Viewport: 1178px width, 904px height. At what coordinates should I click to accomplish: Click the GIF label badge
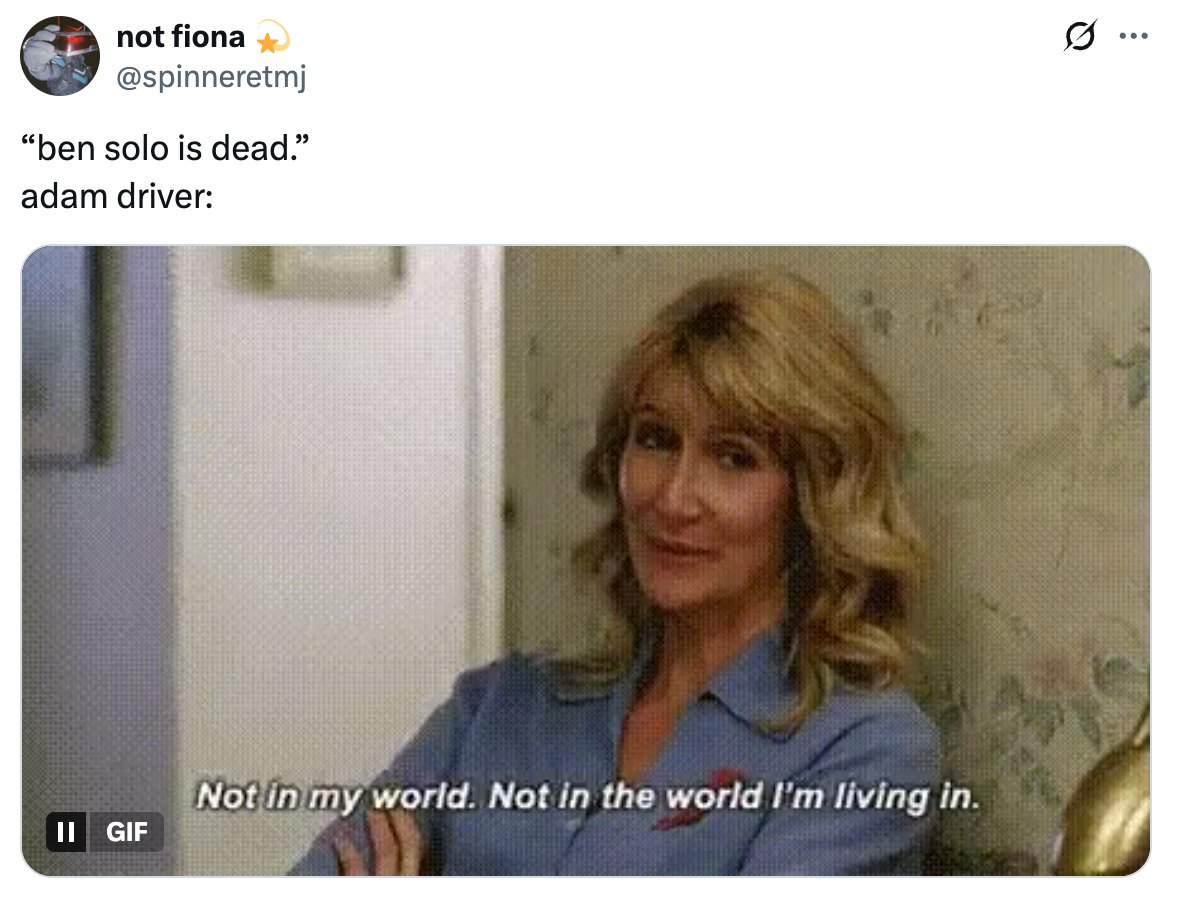[127, 831]
